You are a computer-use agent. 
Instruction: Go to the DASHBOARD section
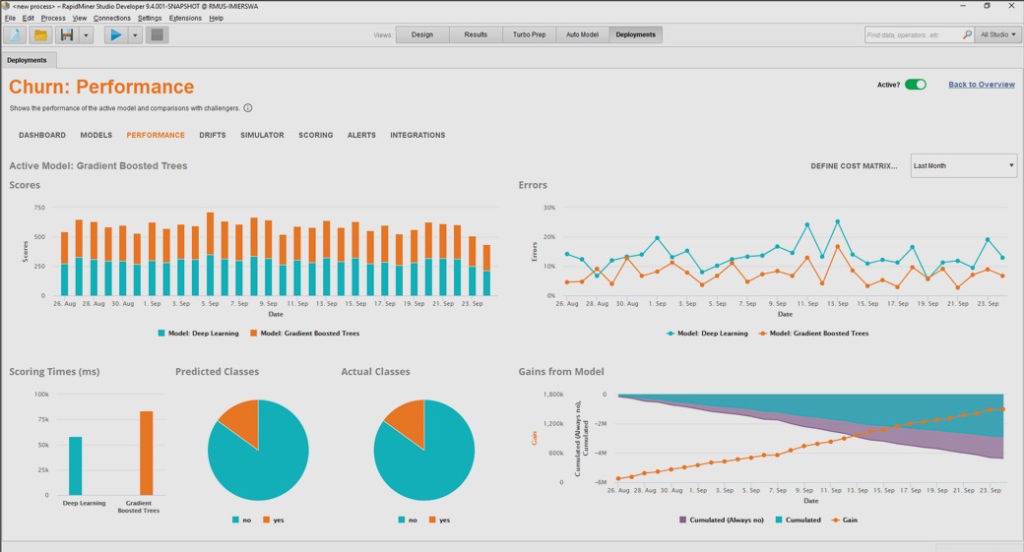click(x=42, y=135)
